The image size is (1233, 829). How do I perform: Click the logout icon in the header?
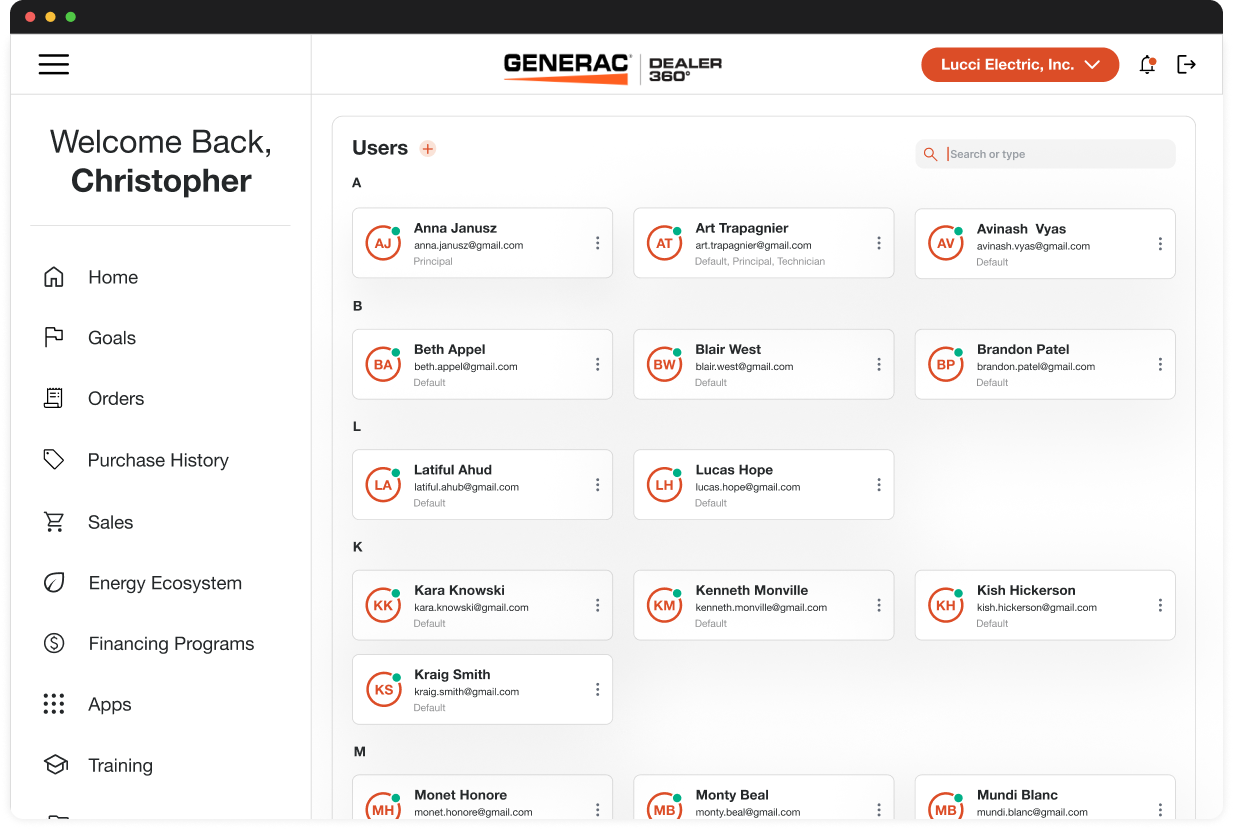coord(1187,64)
